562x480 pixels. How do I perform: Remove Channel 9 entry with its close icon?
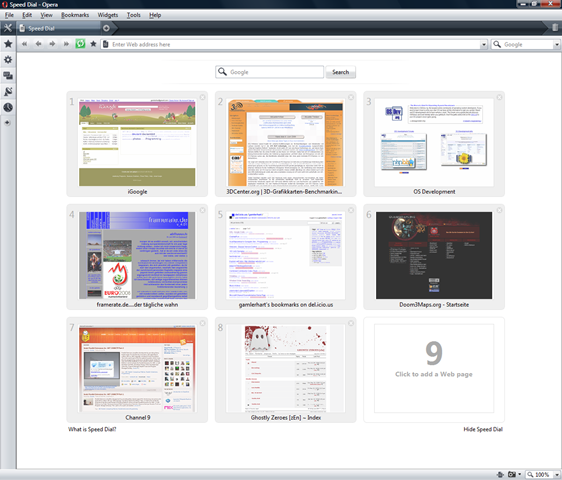[203, 323]
